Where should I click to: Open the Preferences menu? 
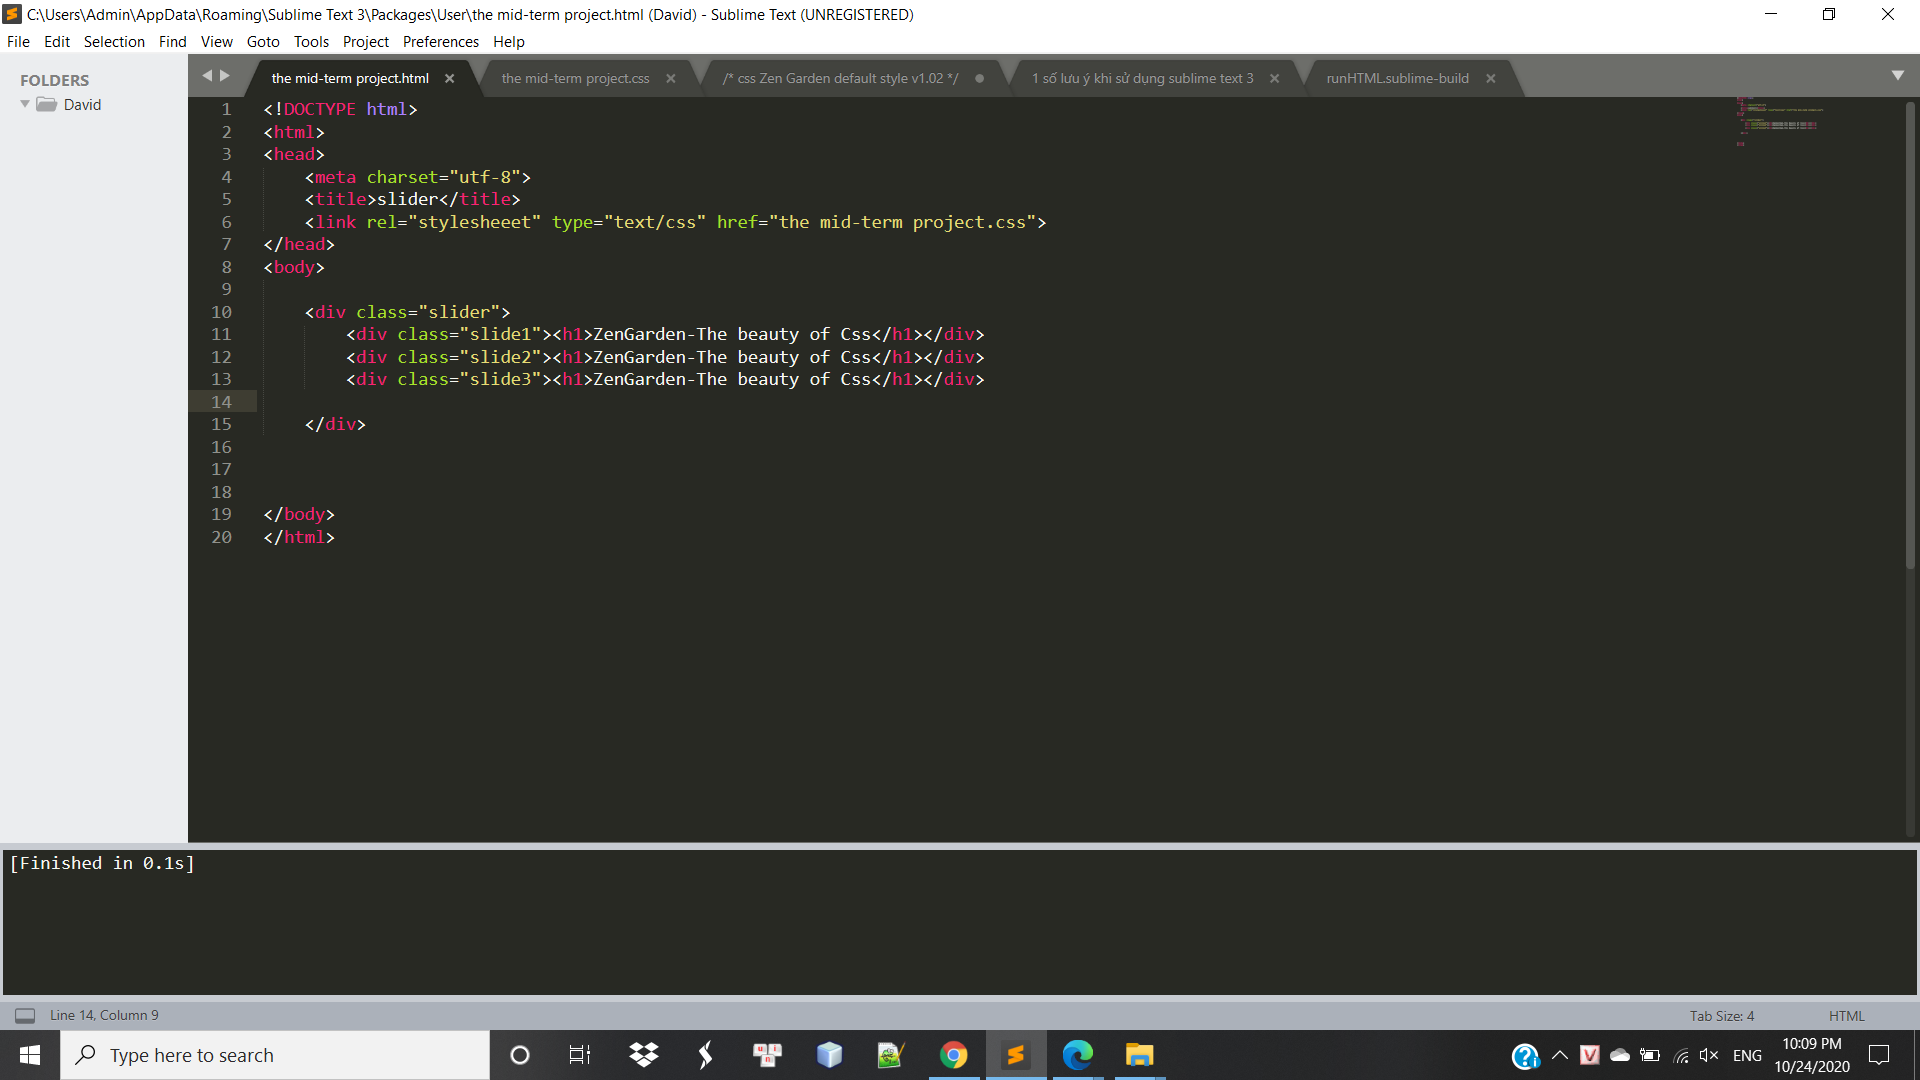click(440, 42)
